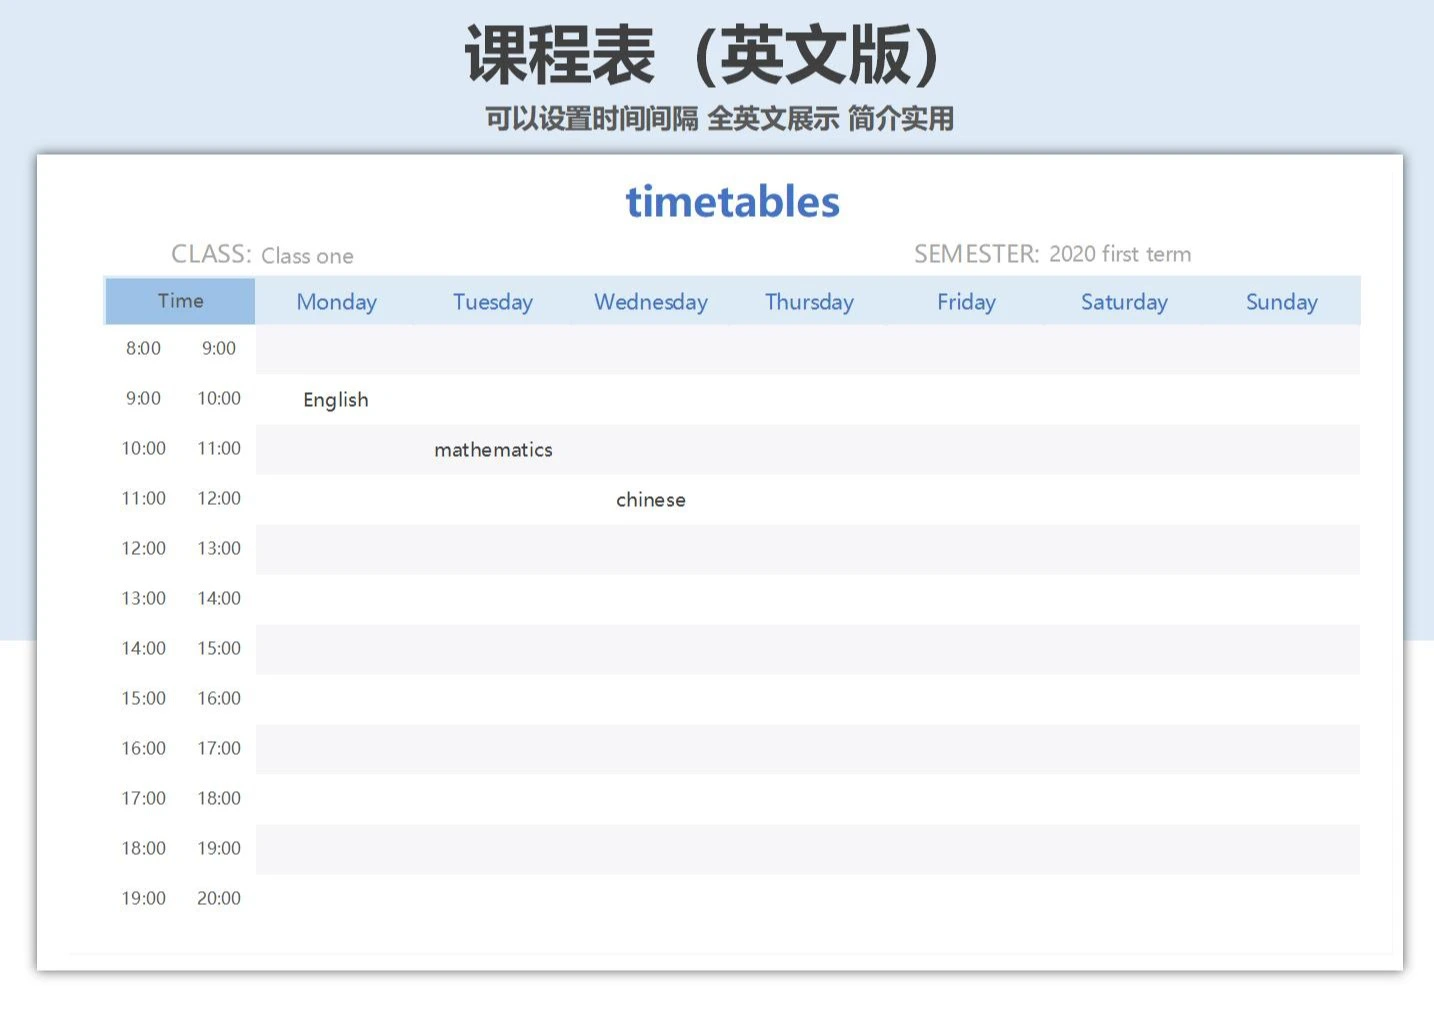Select the Tuesday column header

coord(493,301)
